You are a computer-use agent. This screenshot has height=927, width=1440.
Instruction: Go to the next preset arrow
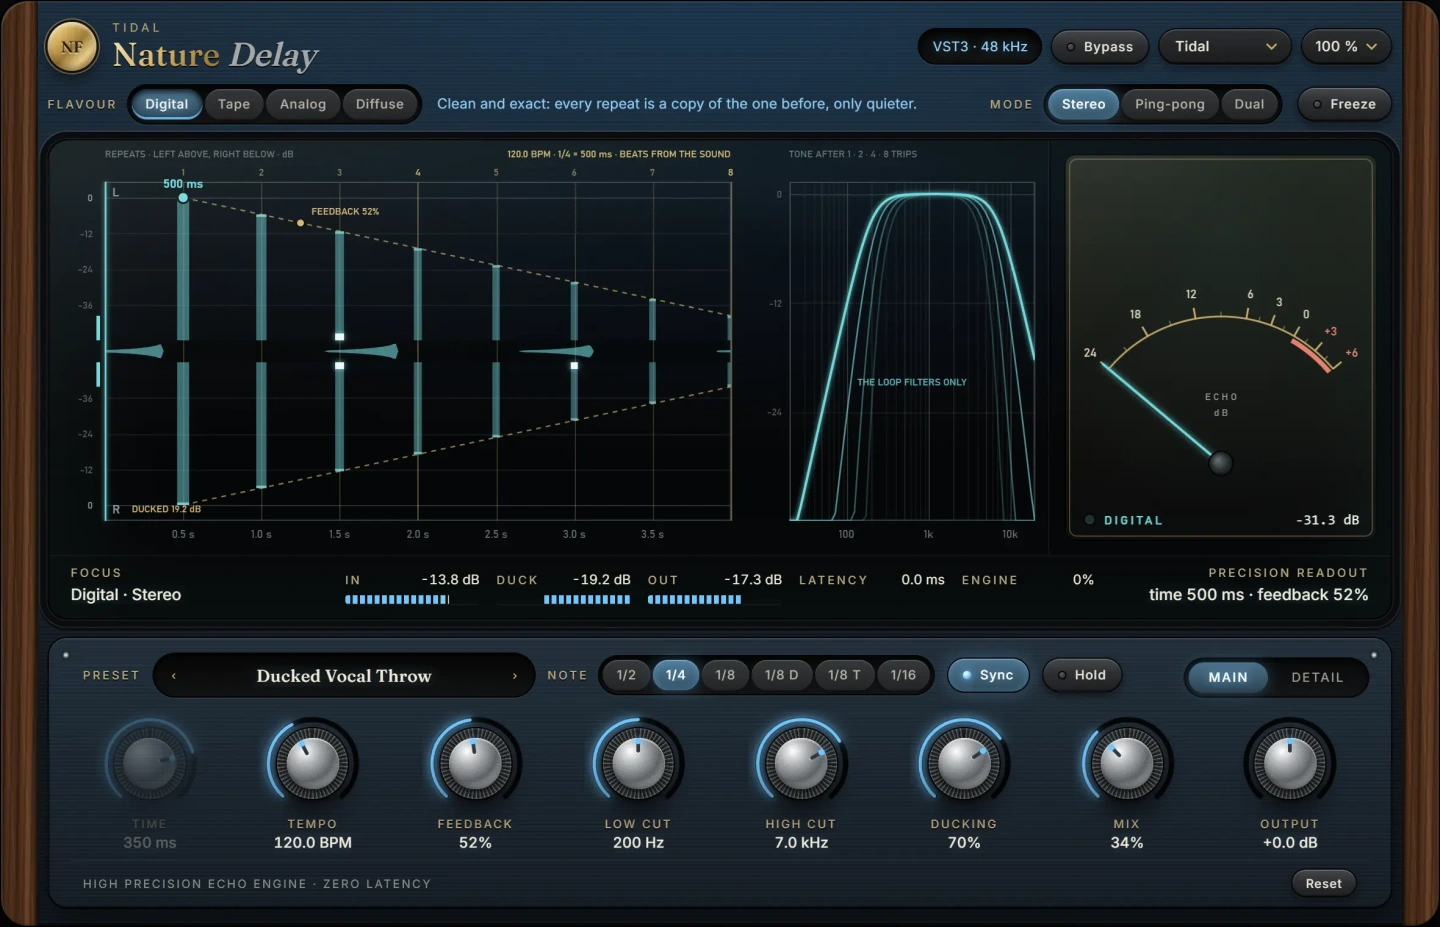point(515,676)
